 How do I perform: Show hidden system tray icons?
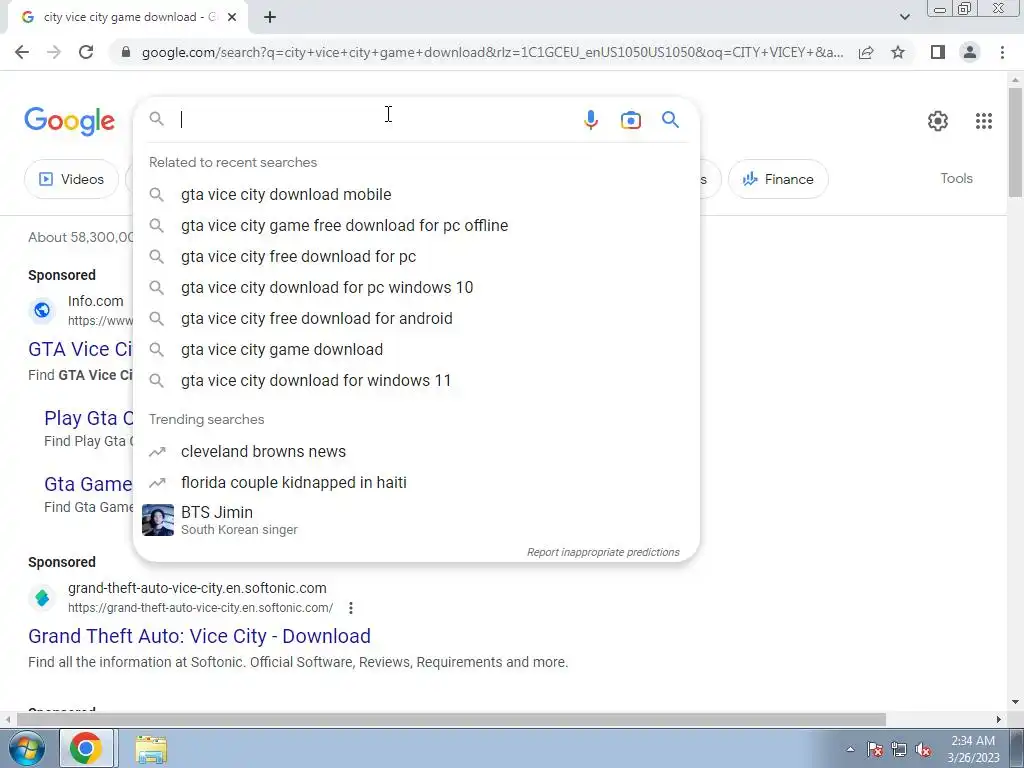850,749
